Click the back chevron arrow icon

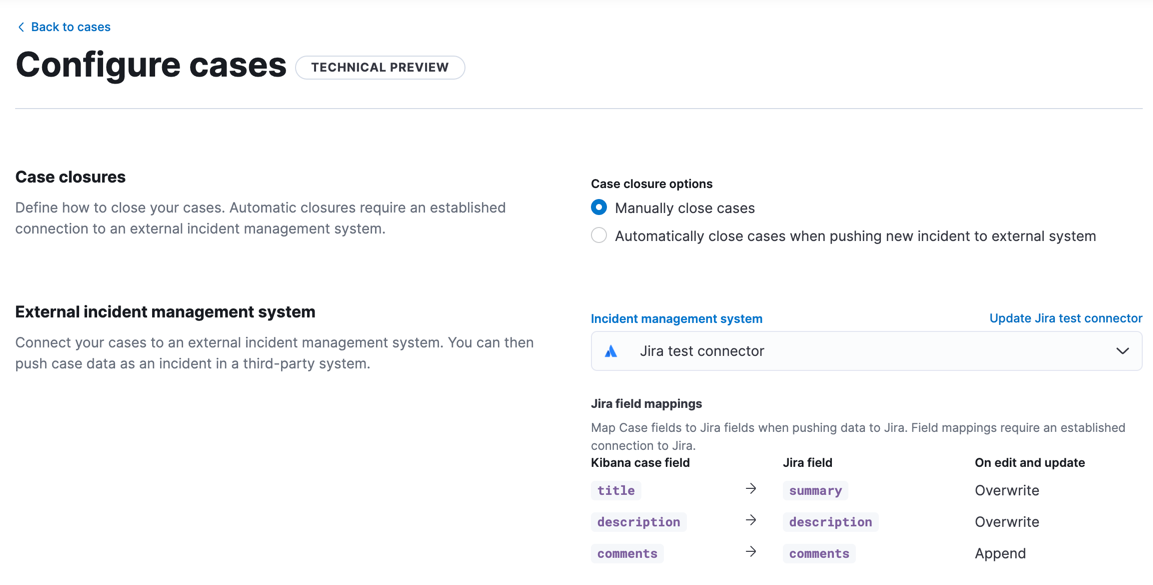21,27
